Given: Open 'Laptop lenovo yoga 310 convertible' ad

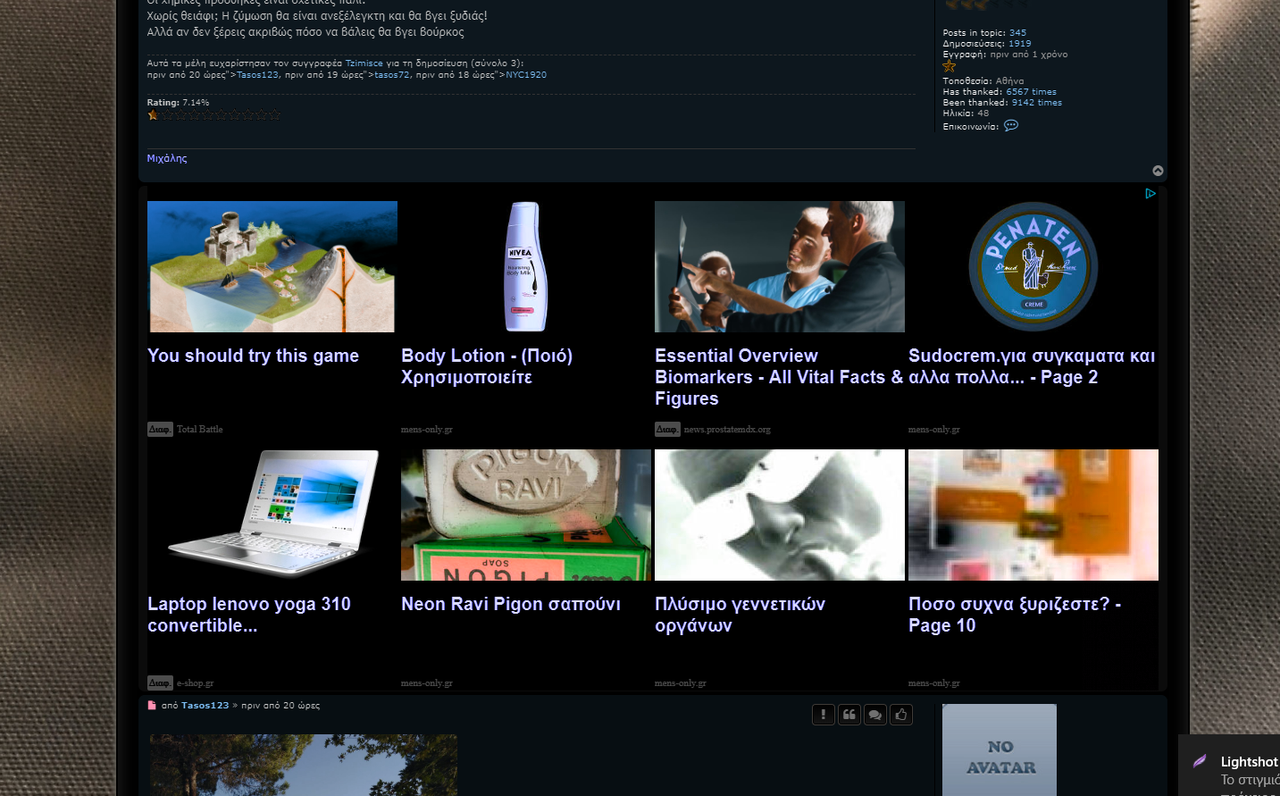Looking at the screenshot, I should (249, 615).
